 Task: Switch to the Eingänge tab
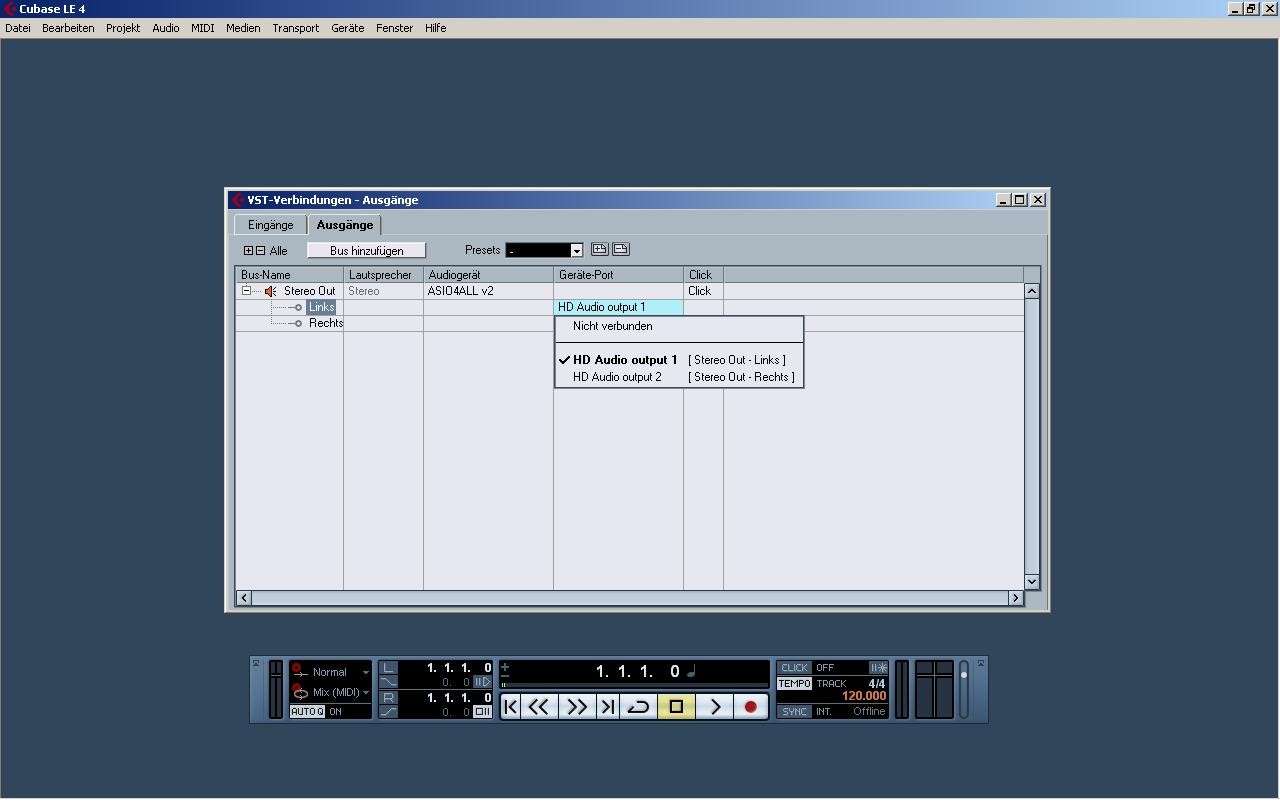click(x=271, y=225)
